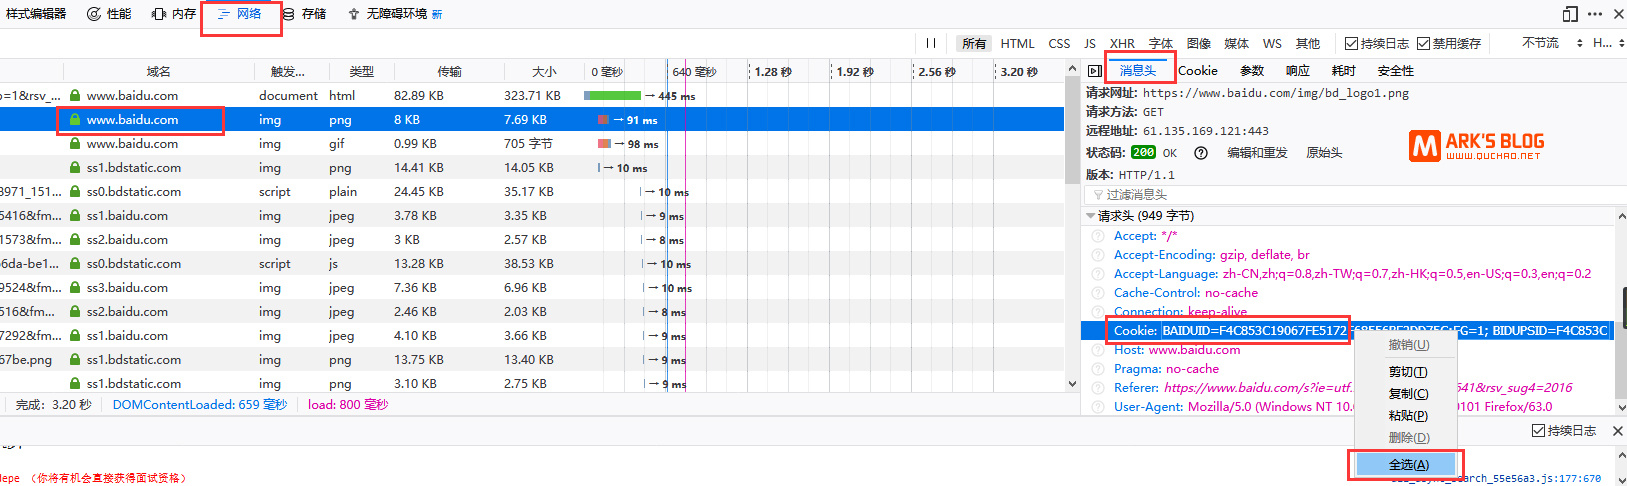Image resolution: width=1627 pixels, height=486 pixels.
Task: Click the help icon beside Accept header
Action: pyautogui.click(x=1098, y=236)
